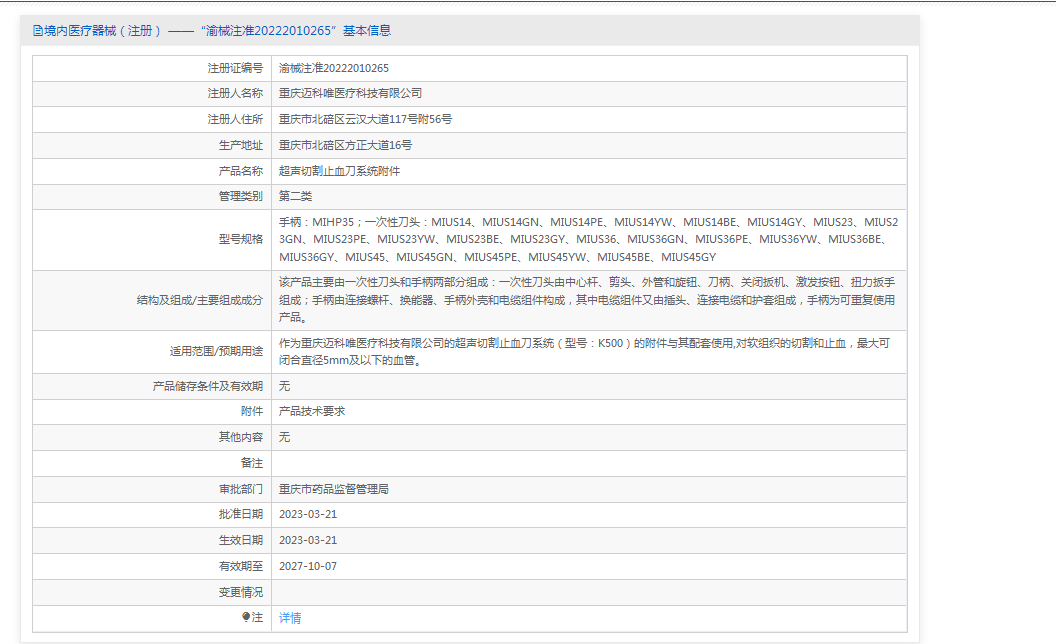
Task: Open the 详情 link in the 注 row
Action: (x=290, y=618)
